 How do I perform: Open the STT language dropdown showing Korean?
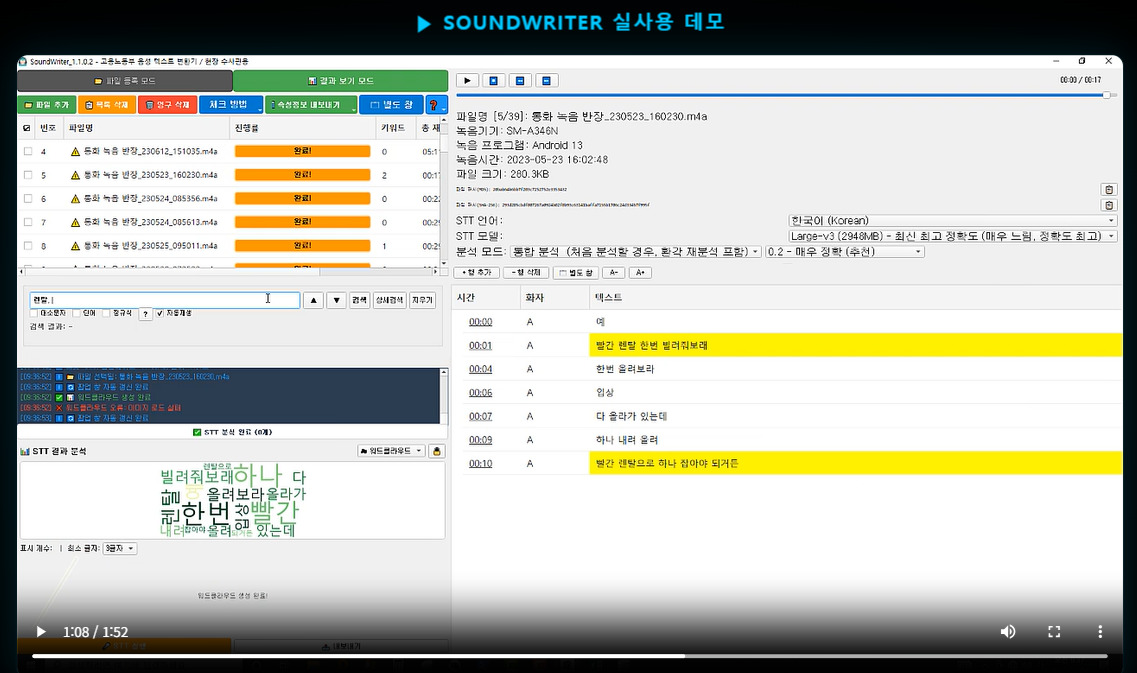pyautogui.click(x=953, y=220)
